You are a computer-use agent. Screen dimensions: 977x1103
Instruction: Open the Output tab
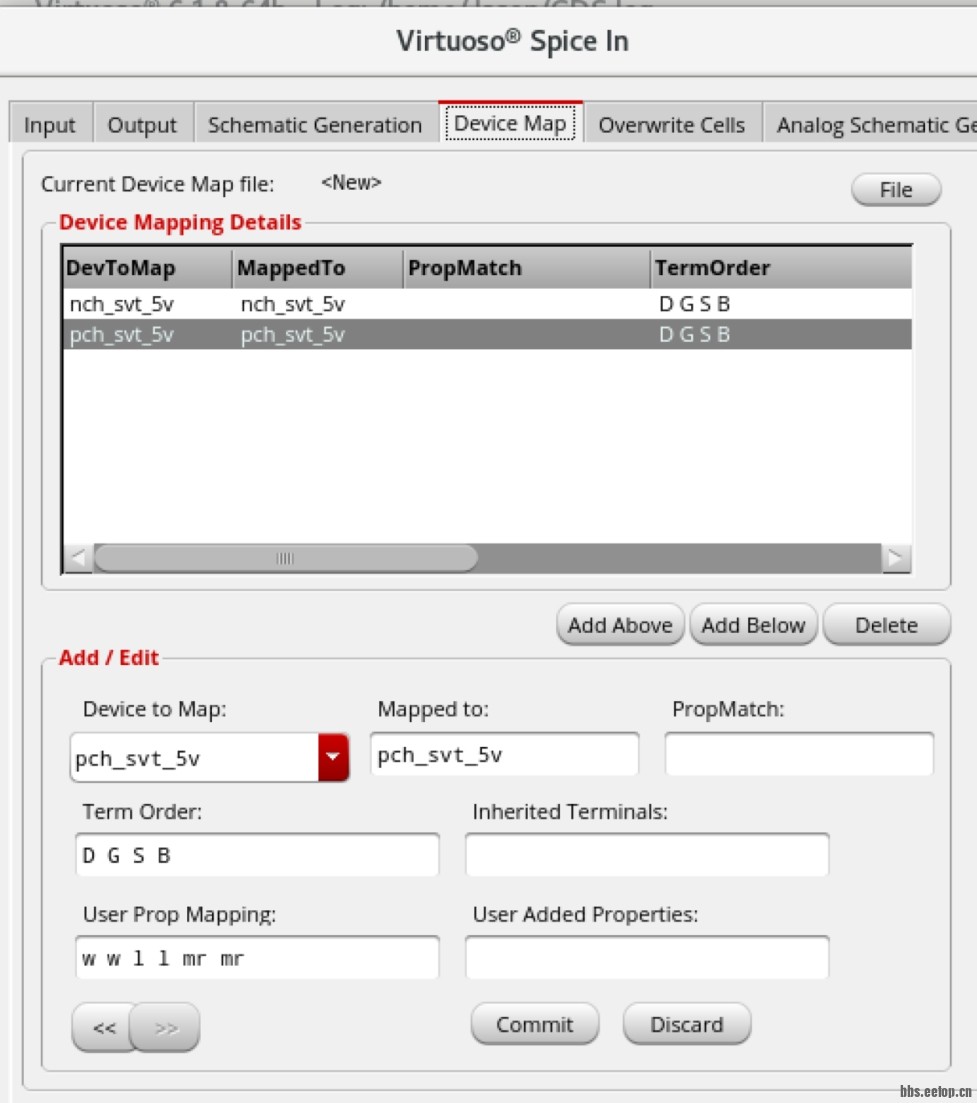(x=143, y=125)
